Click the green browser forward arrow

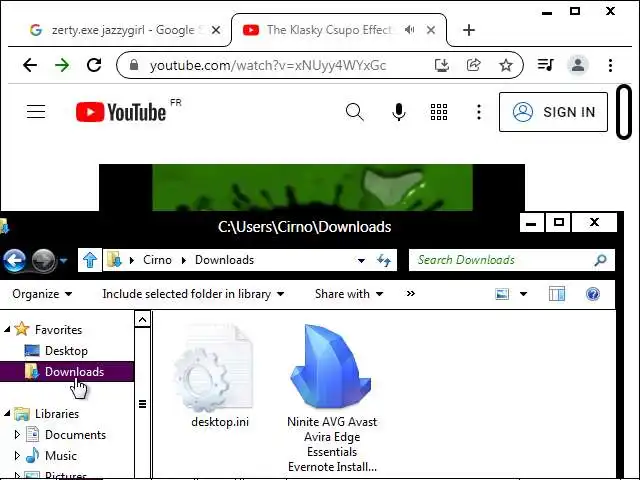62,65
